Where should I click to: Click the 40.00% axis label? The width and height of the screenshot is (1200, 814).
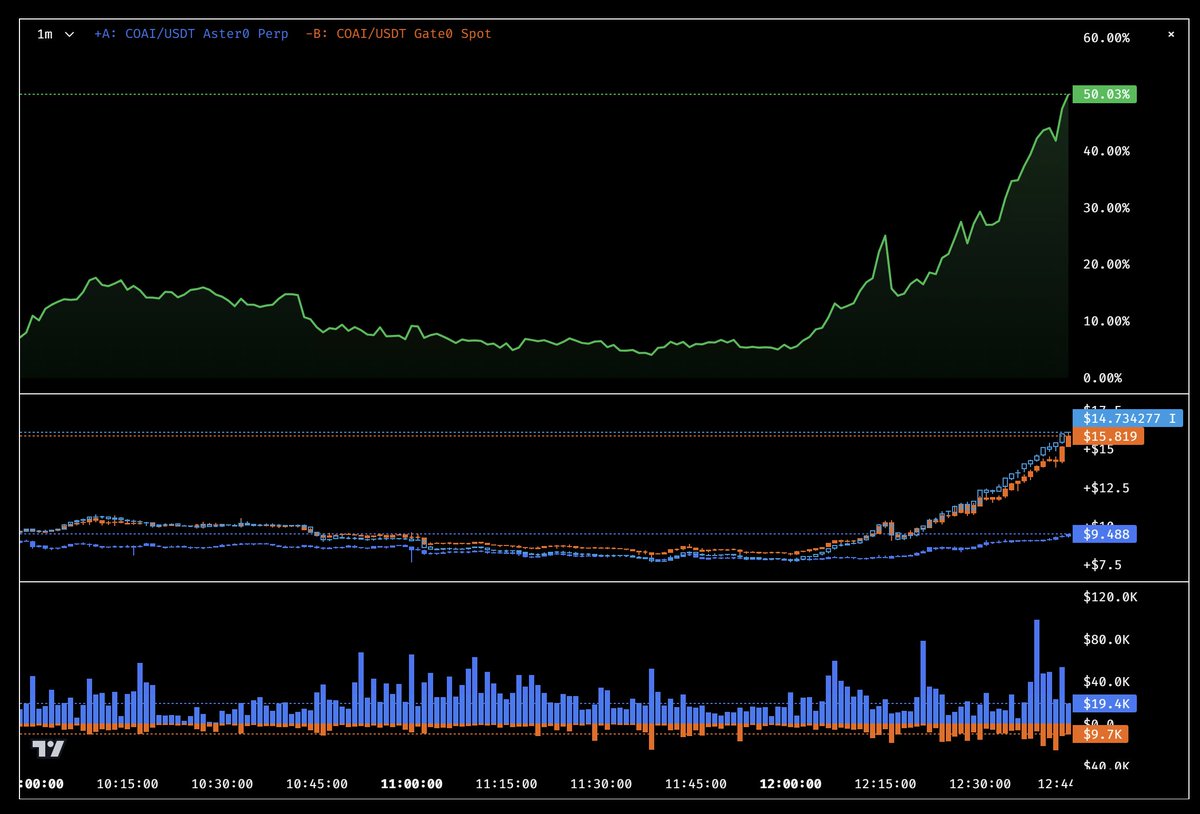click(x=1107, y=151)
